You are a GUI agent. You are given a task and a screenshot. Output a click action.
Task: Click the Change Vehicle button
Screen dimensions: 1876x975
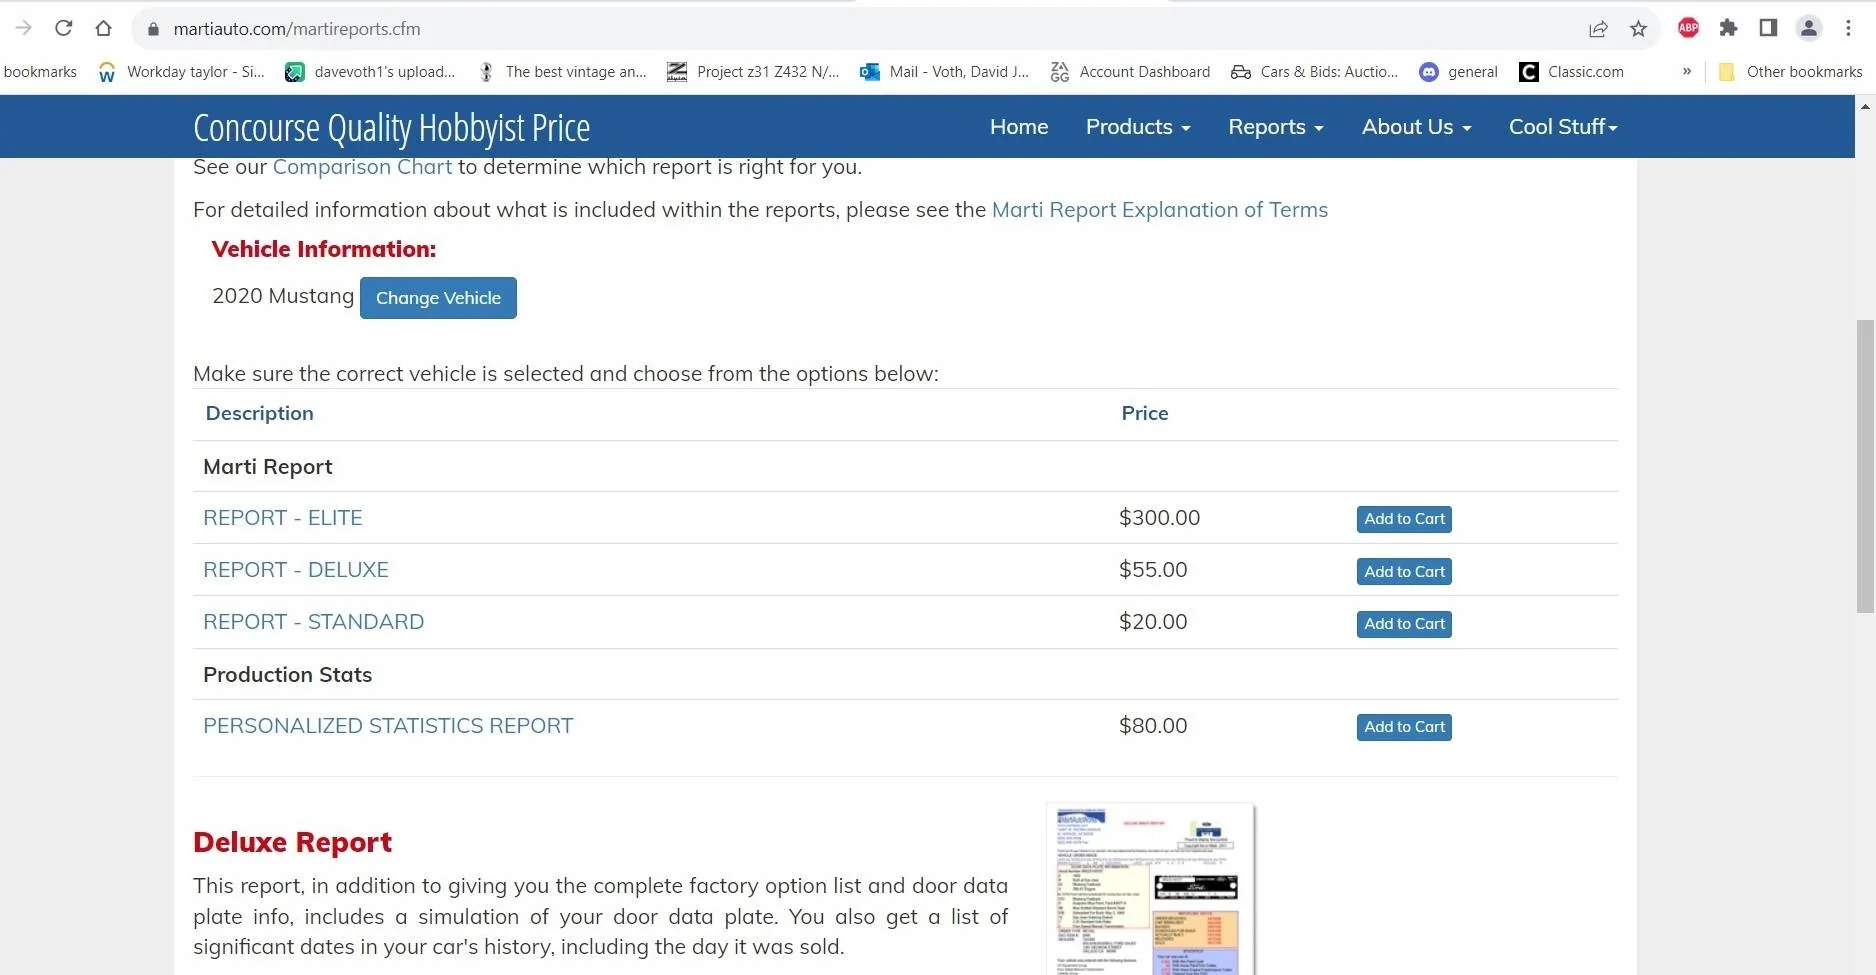[x=438, y=298]
